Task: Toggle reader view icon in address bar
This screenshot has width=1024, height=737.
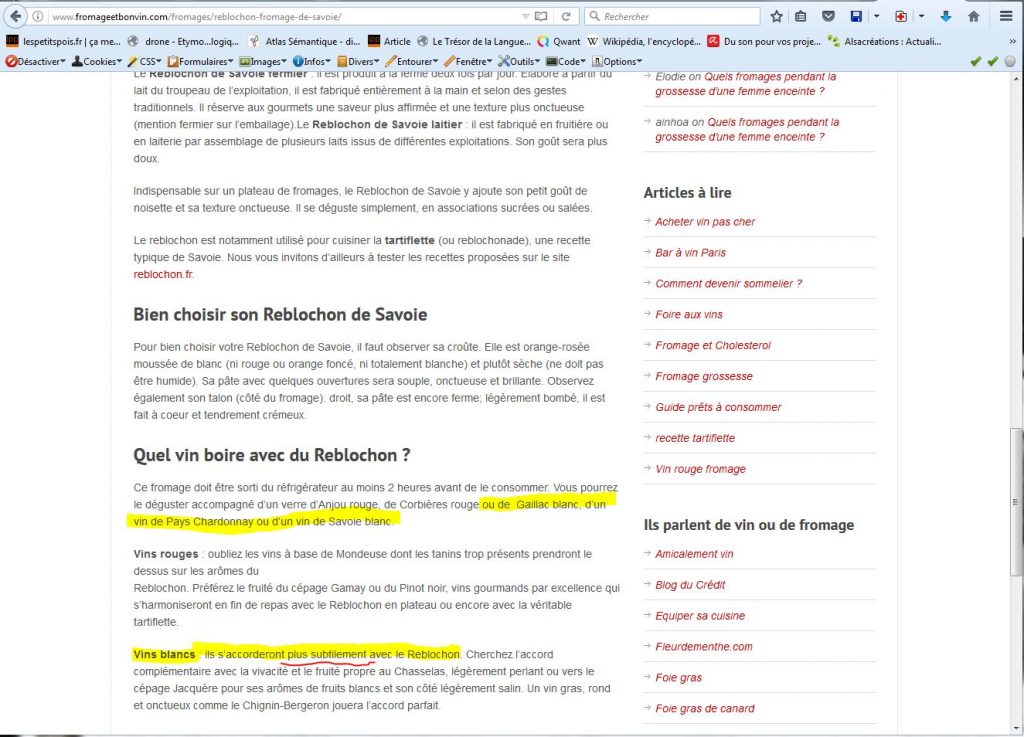Action: 542,16
